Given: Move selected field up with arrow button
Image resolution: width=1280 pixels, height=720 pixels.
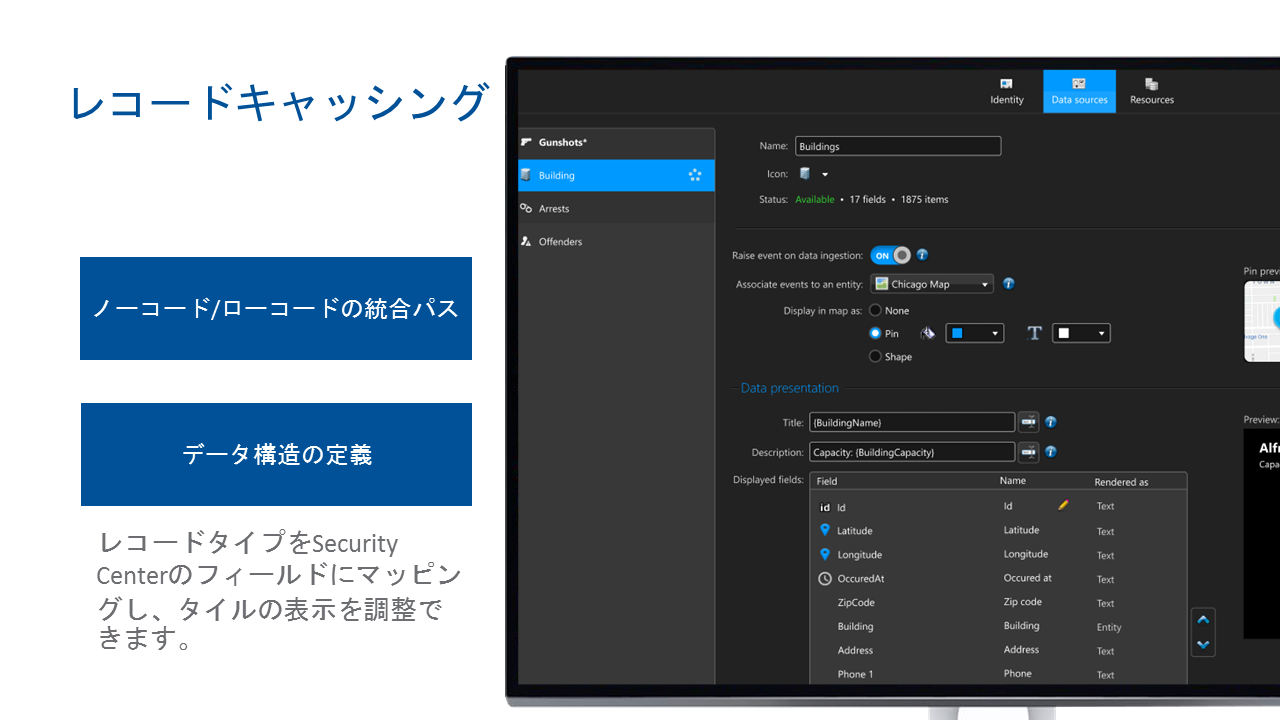Looking at the screenshot, I should tap(1204, 620).
